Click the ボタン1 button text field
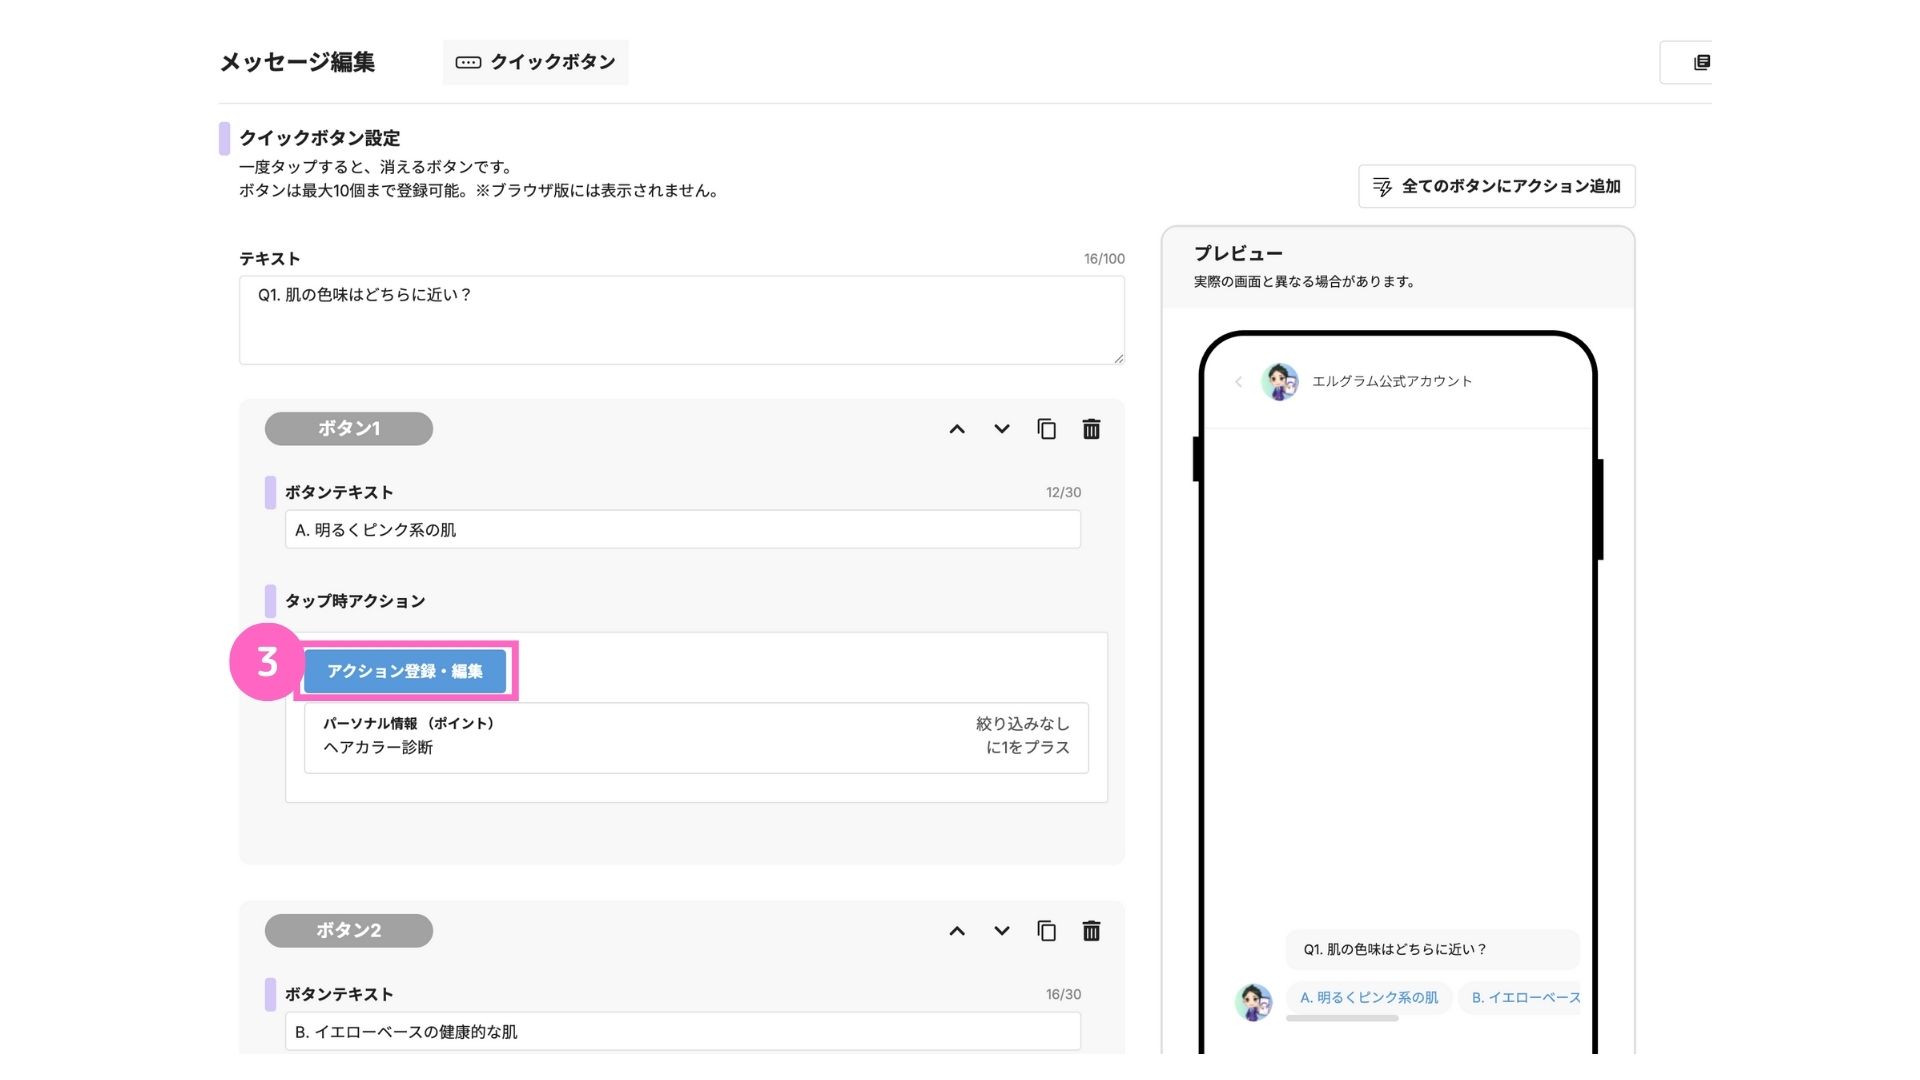 [683, 530]
